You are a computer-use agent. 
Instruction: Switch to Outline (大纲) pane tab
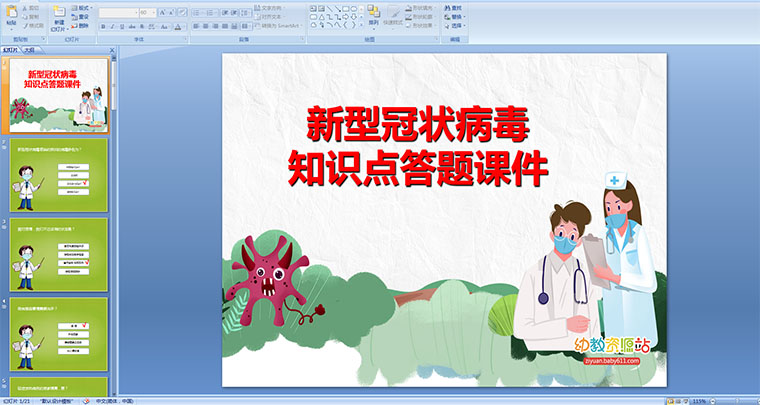30,50
